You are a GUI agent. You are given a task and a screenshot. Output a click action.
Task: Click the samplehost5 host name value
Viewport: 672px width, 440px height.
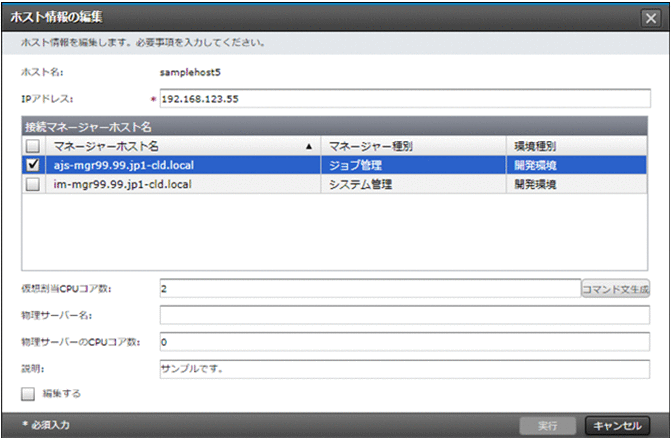tap(190, 72)
